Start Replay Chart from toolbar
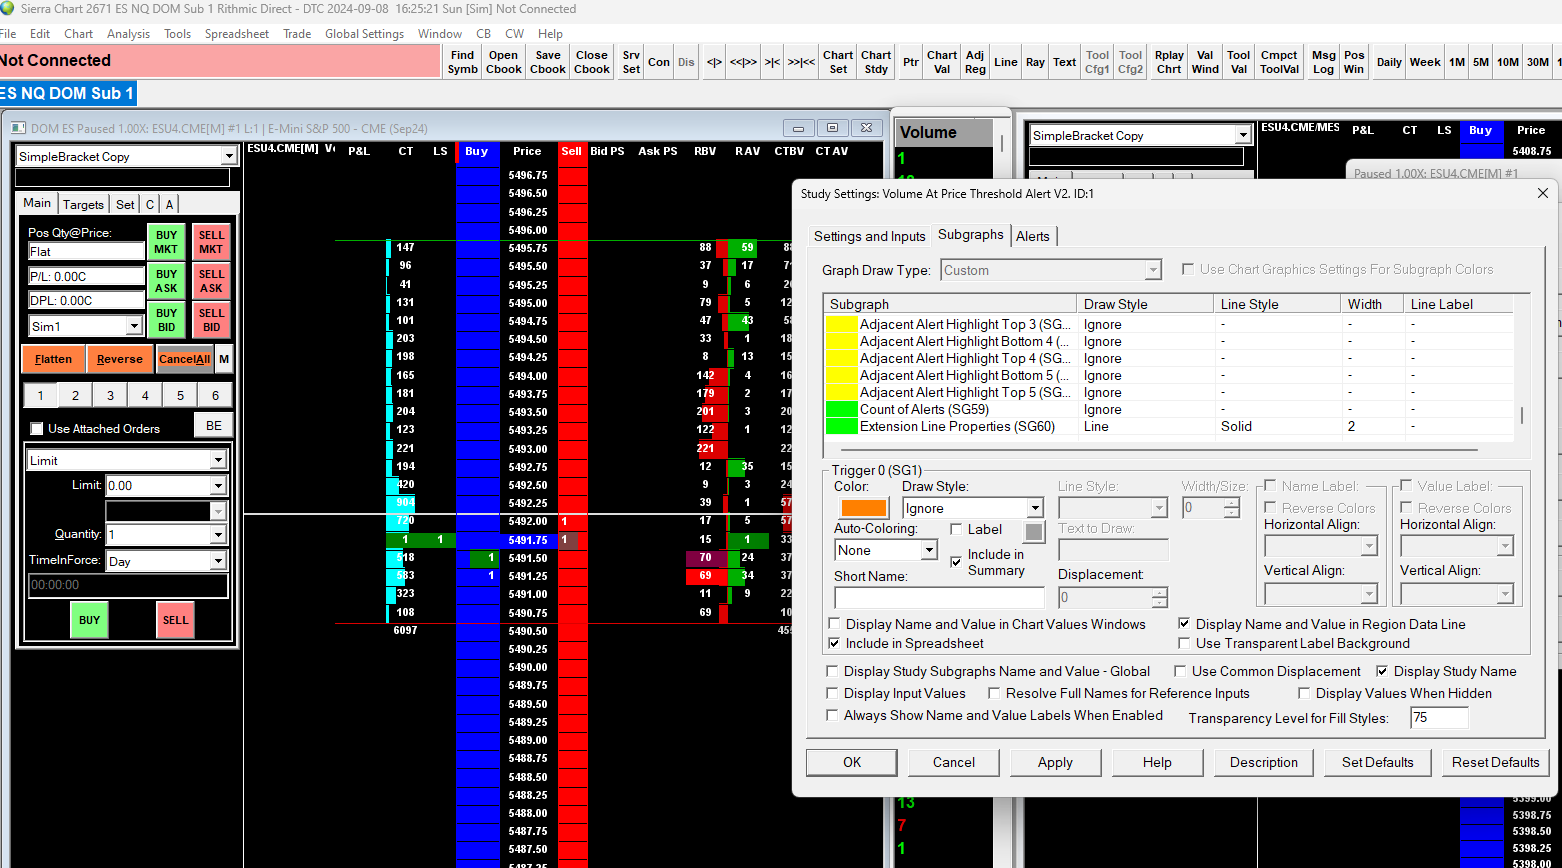 pyautogui.click(x=1169, y=62)
